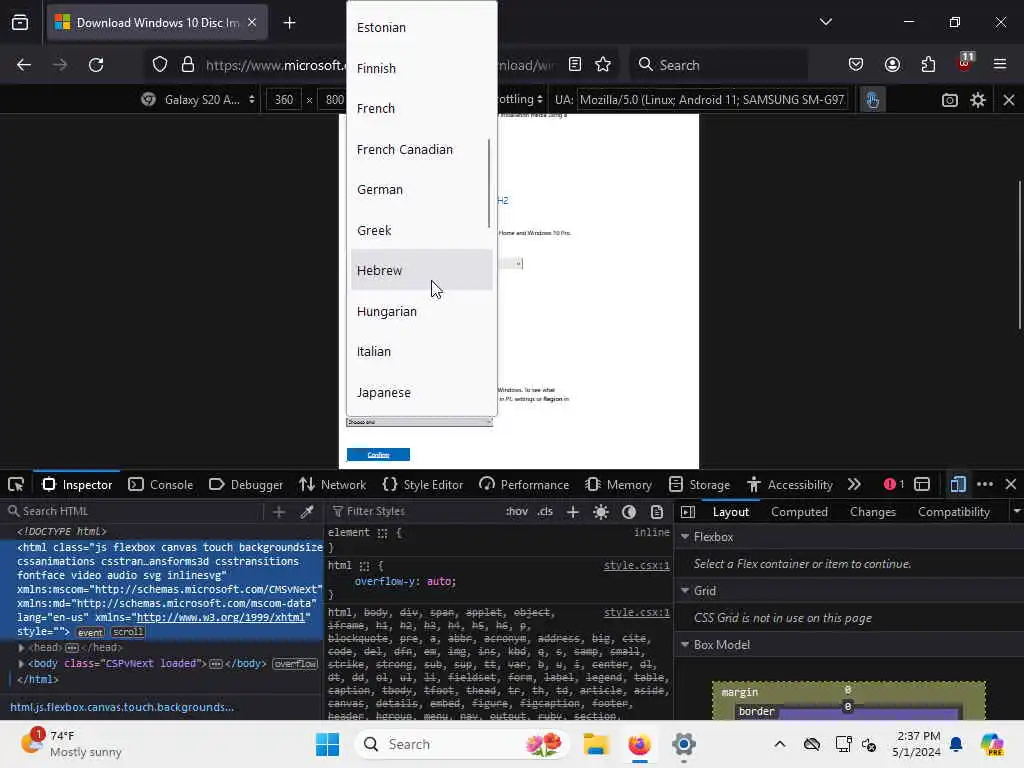
Task: Toggle reader view icon
Action: point(575,64)
